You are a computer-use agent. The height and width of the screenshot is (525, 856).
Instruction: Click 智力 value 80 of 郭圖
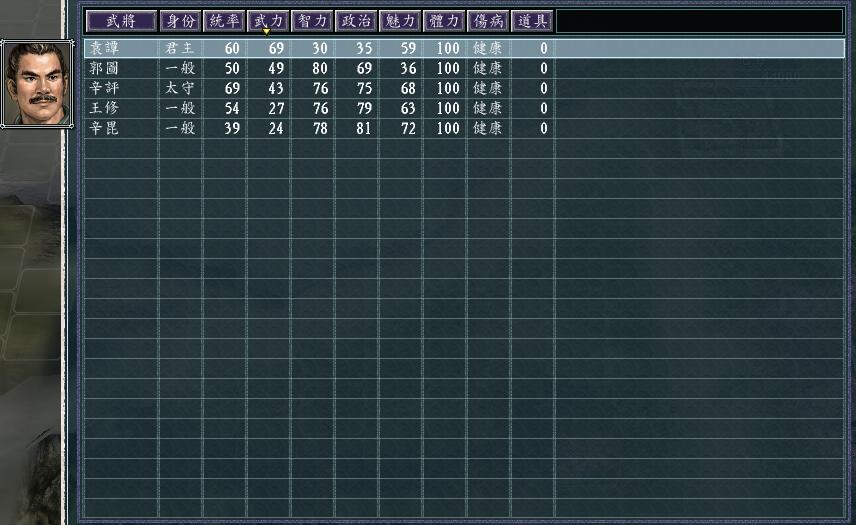(320, 68)
